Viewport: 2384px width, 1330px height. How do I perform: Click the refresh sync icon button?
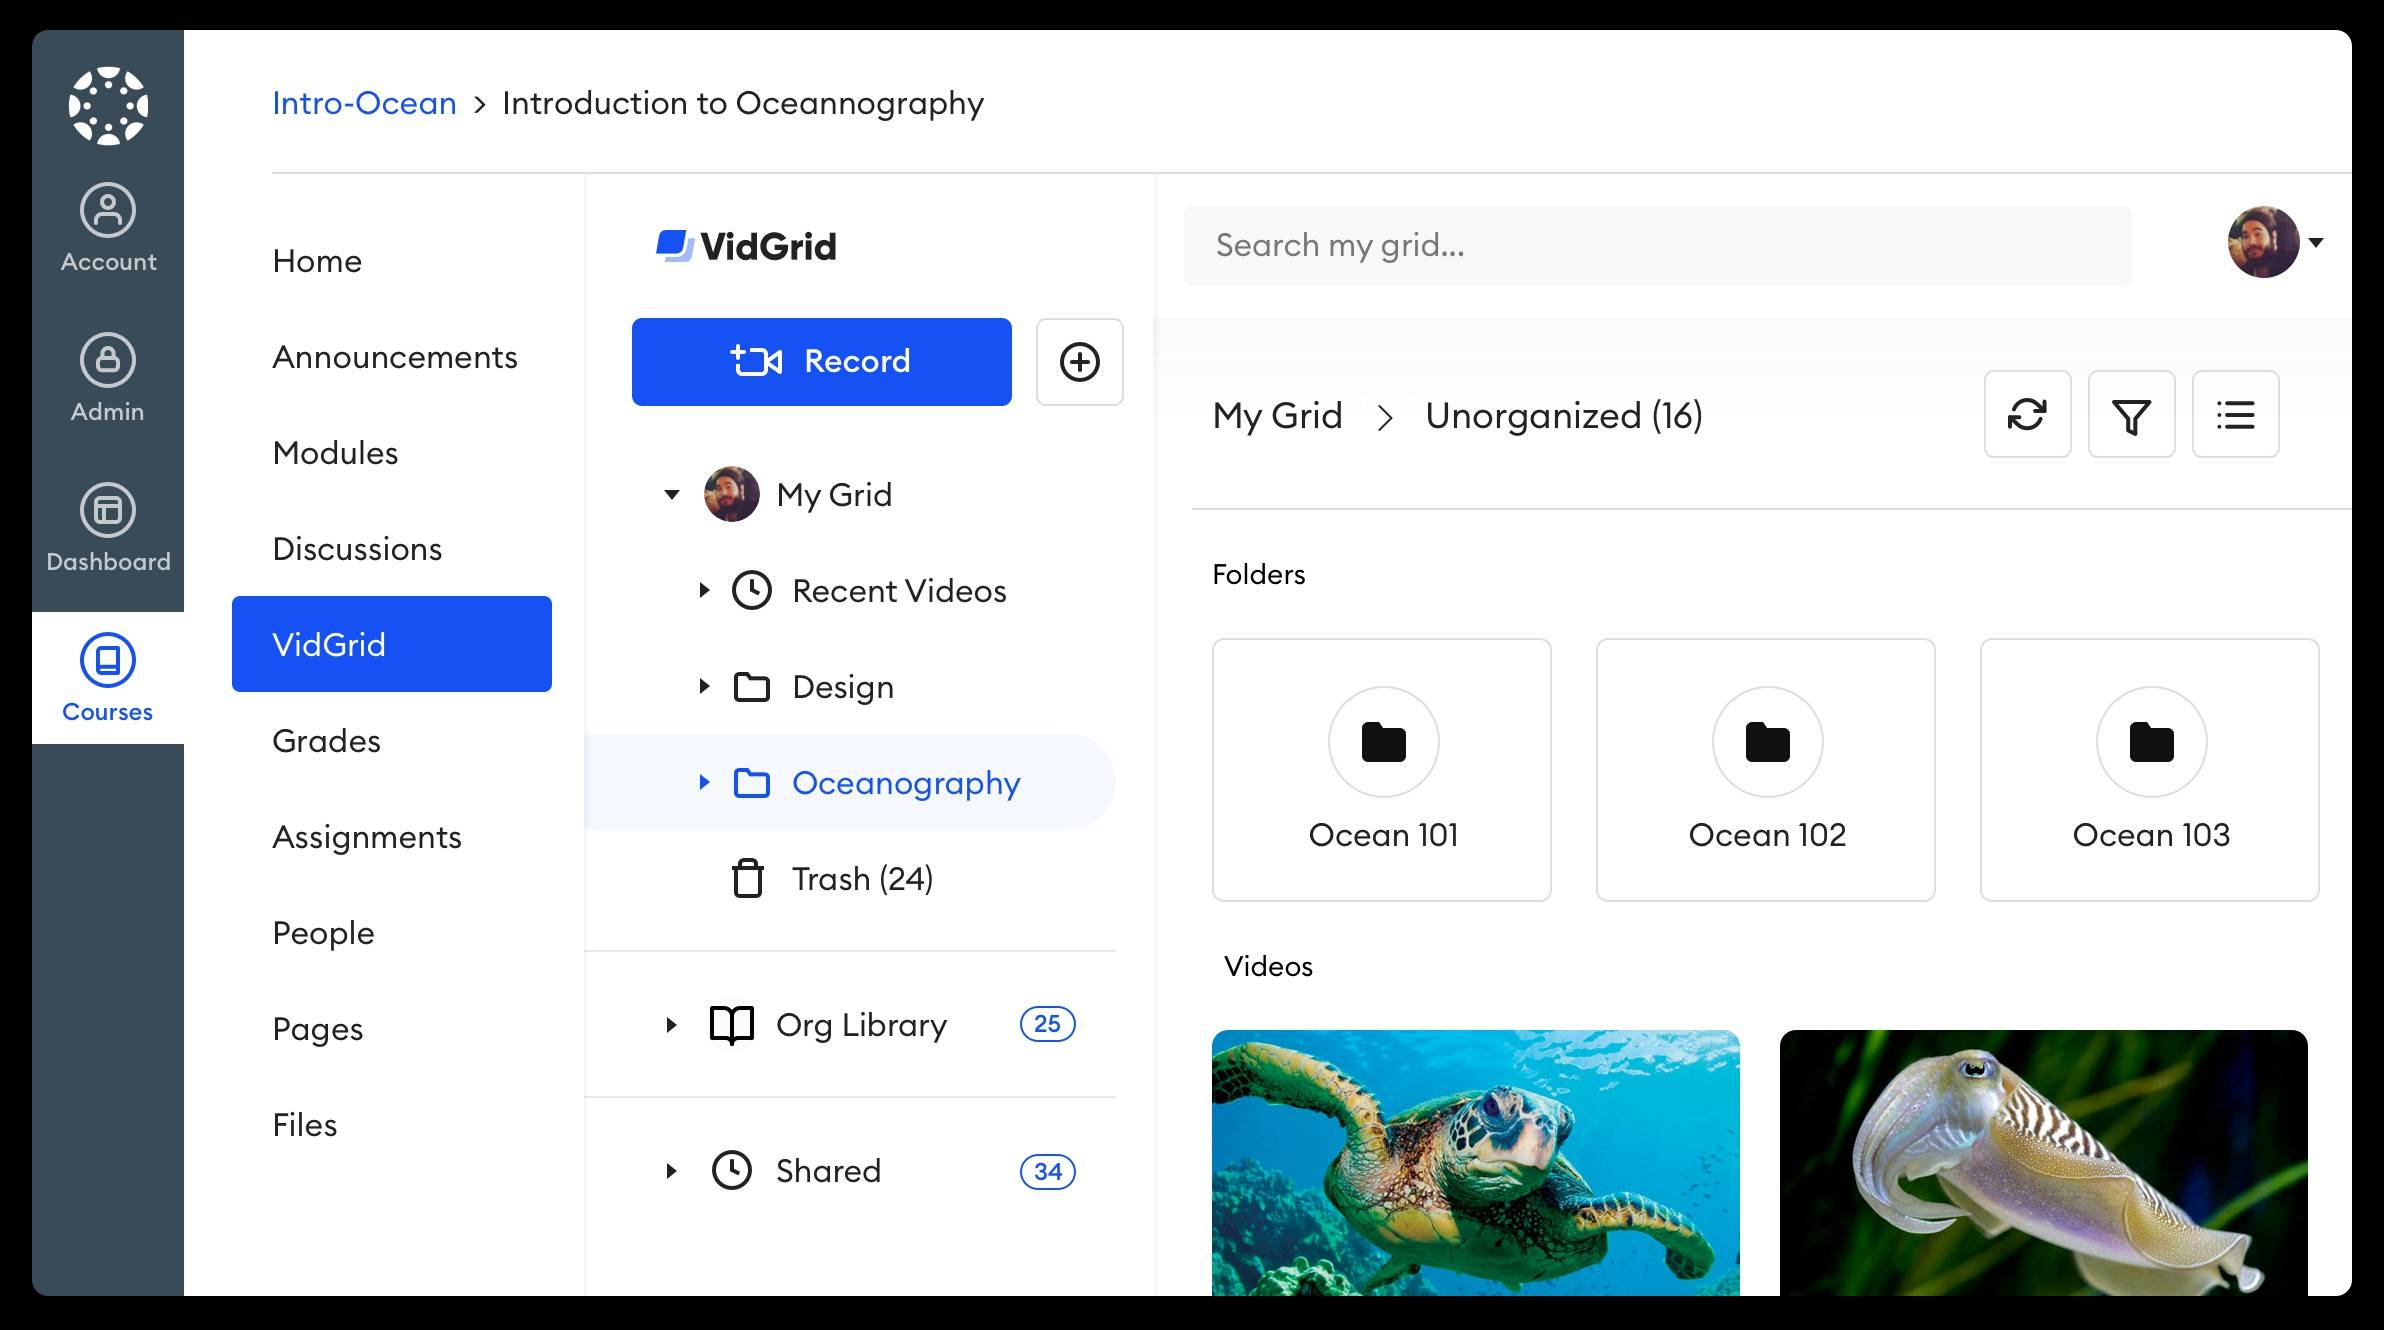[2027, 414]
